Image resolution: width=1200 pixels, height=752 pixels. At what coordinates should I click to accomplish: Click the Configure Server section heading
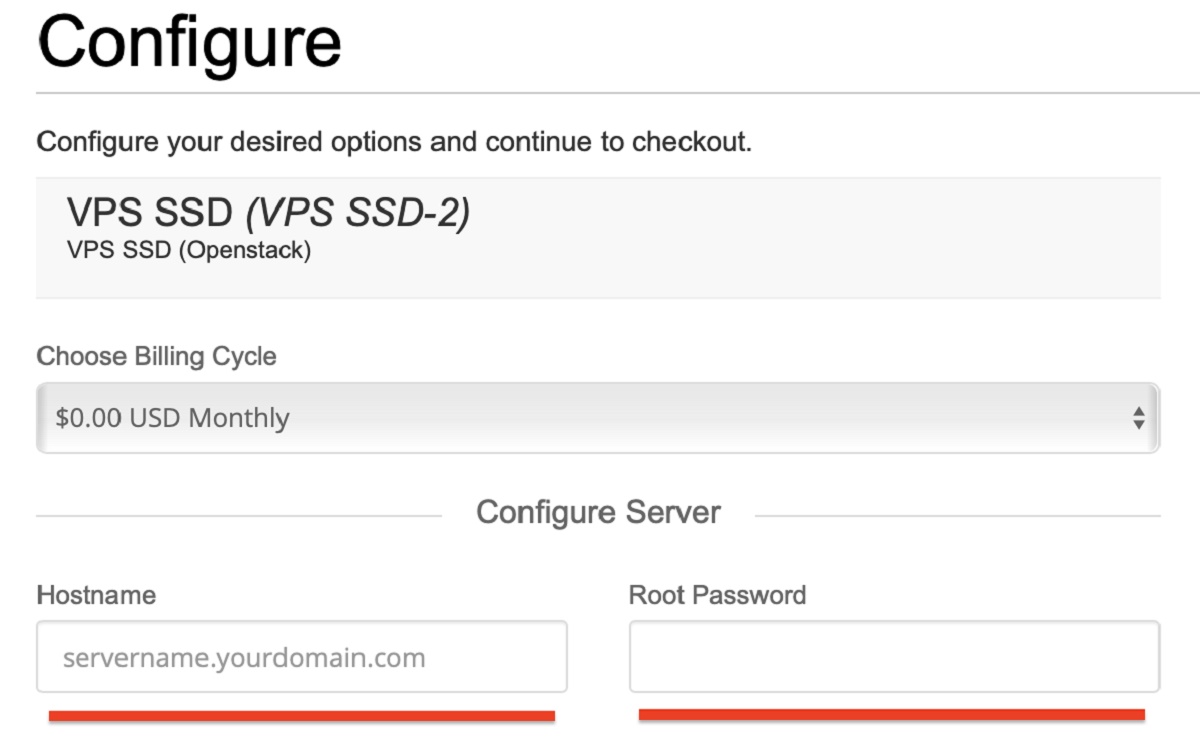click(598, 512)
